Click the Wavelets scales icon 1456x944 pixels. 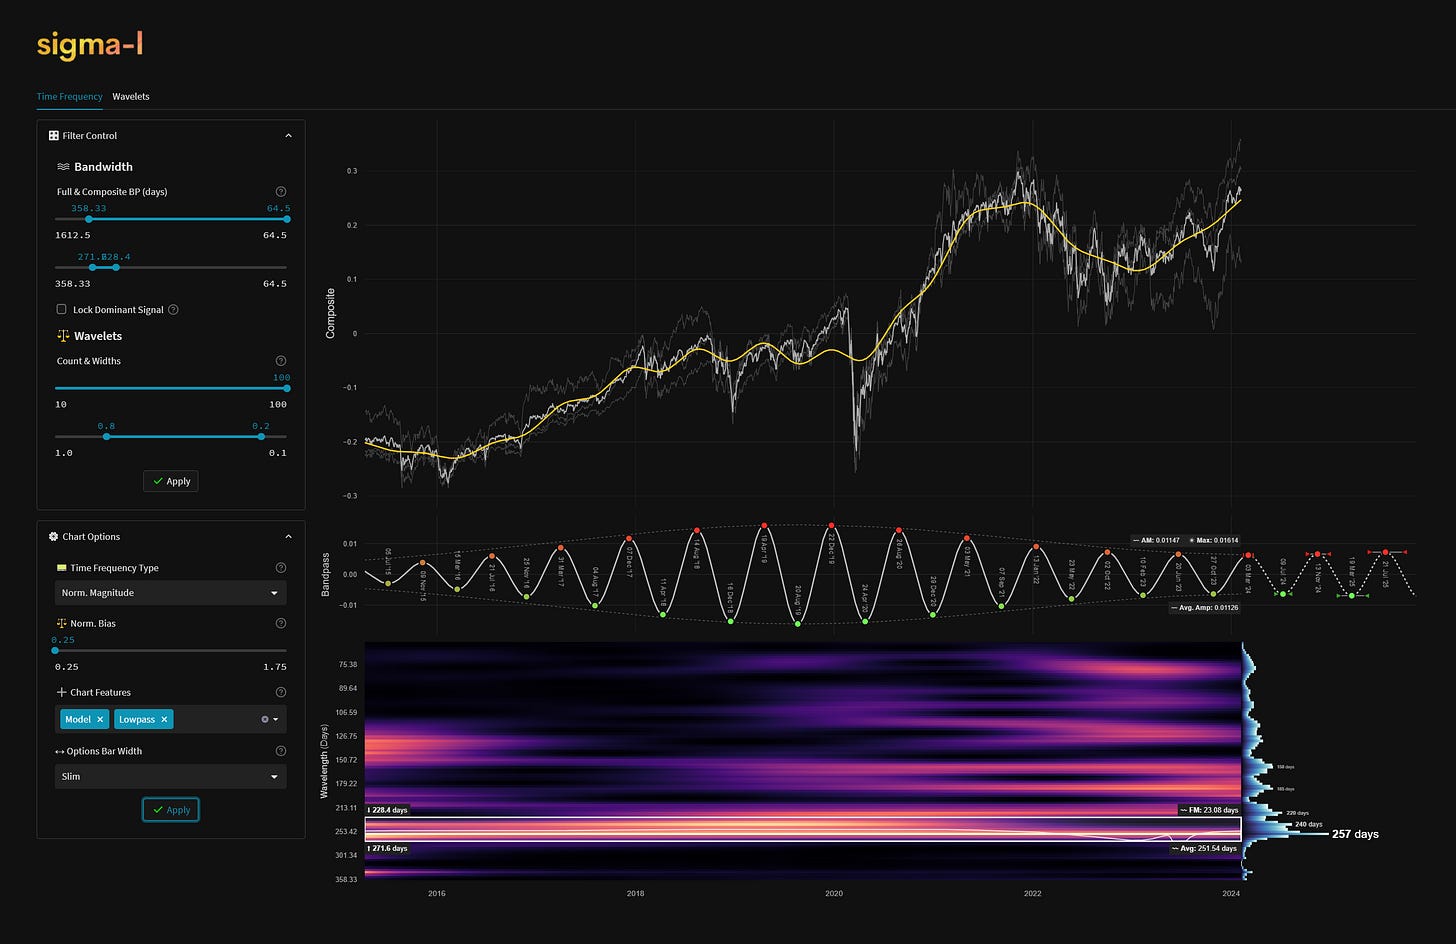[63, 336]
